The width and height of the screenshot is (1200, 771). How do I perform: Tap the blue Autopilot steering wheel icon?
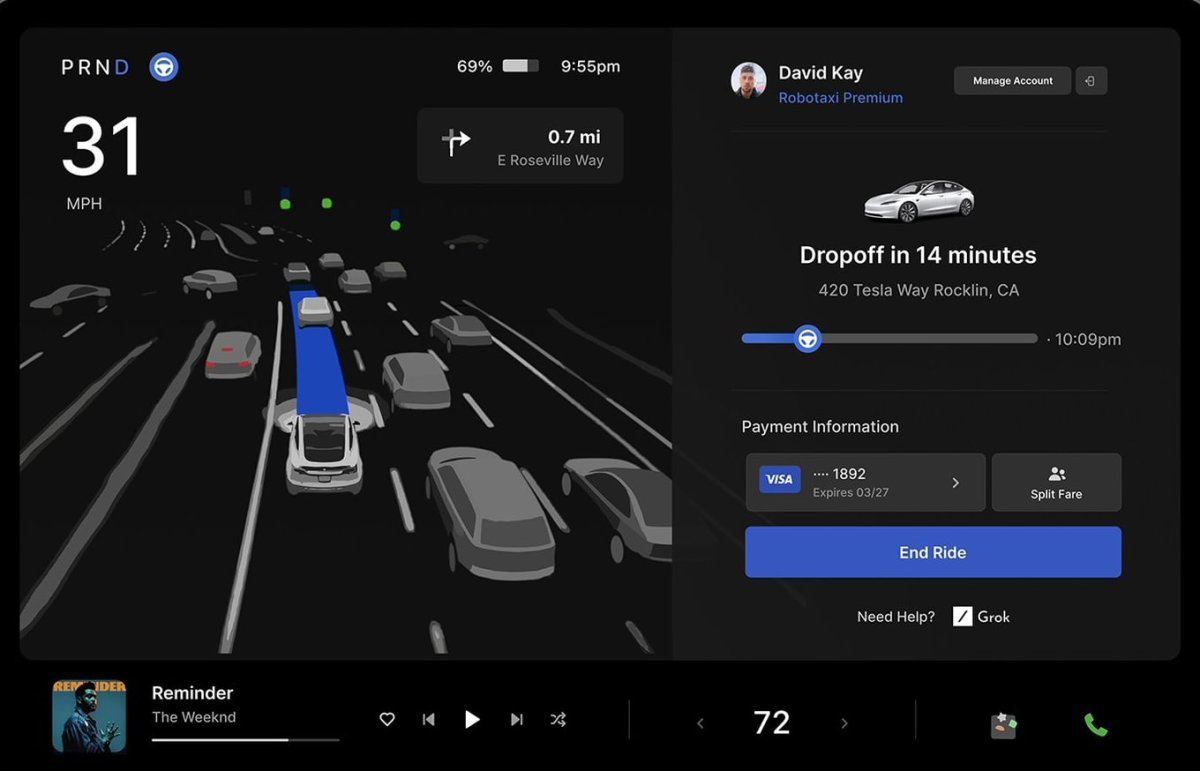pos(164,67)
